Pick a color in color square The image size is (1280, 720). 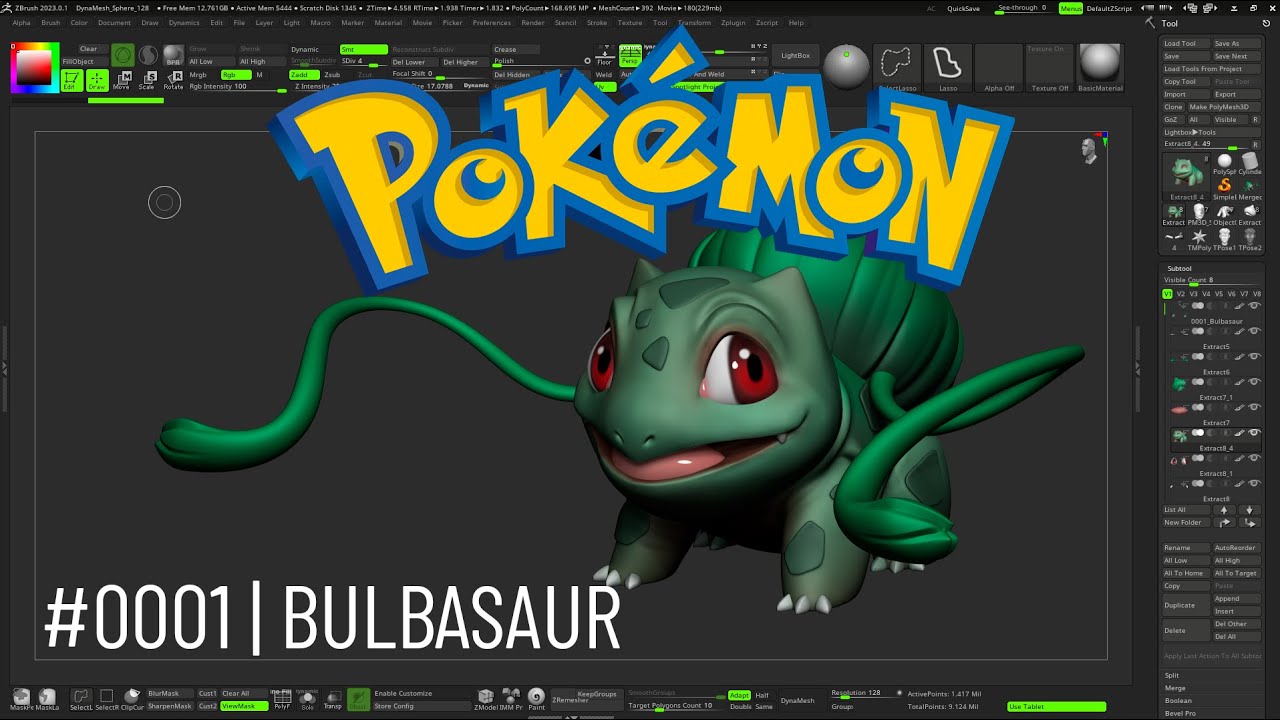(x=35, y=67)
